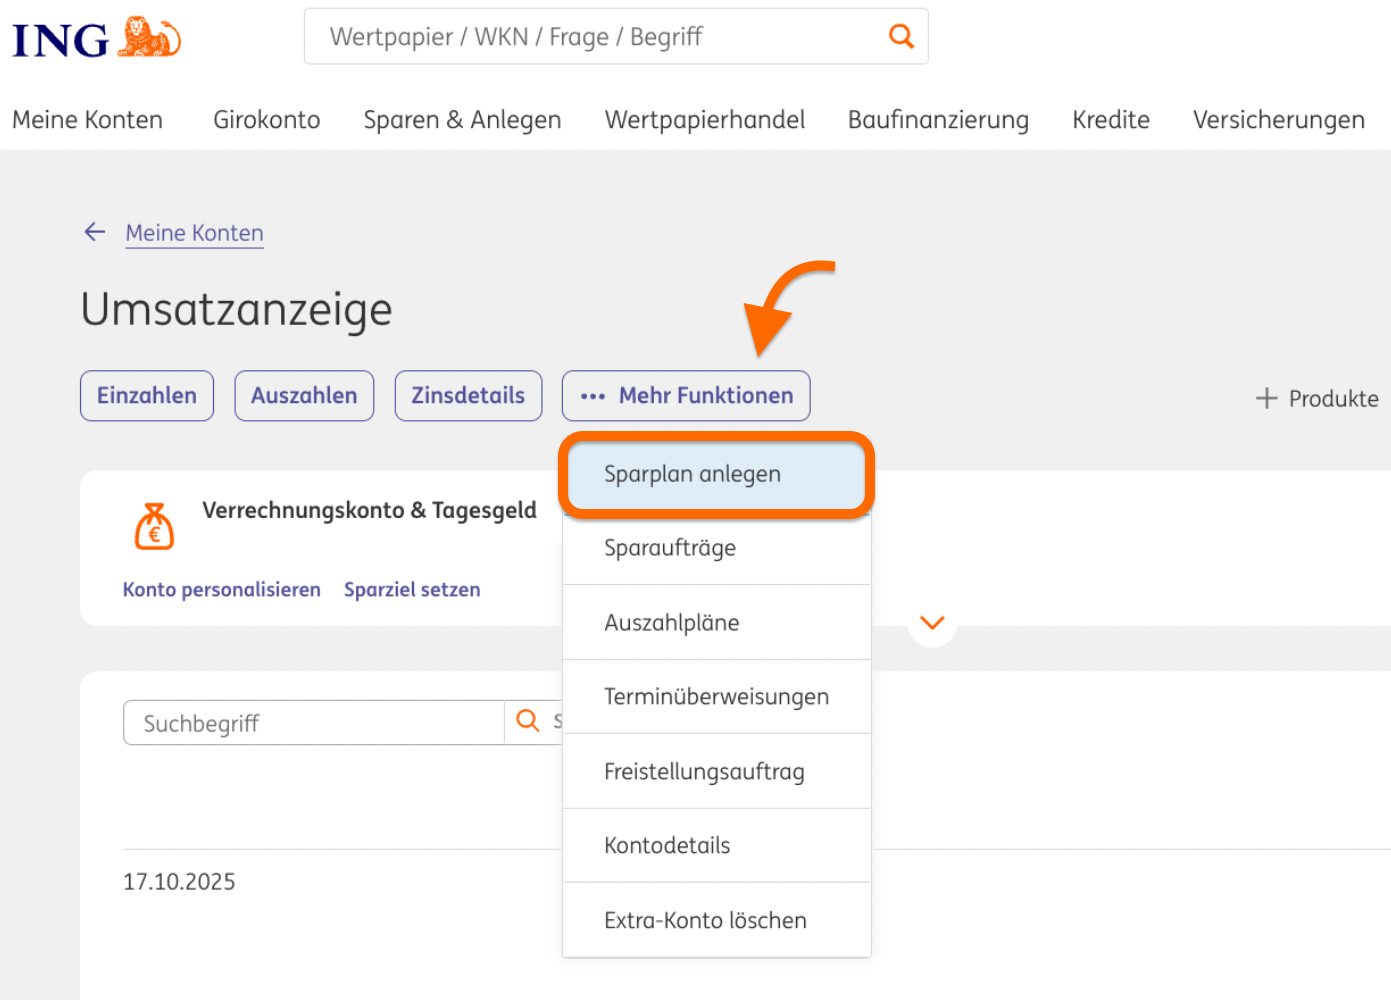The height and width of the screenshot is (1000, 1391).
Task: Click the Sparziel setzen link
Action: [x=412, y=590]
